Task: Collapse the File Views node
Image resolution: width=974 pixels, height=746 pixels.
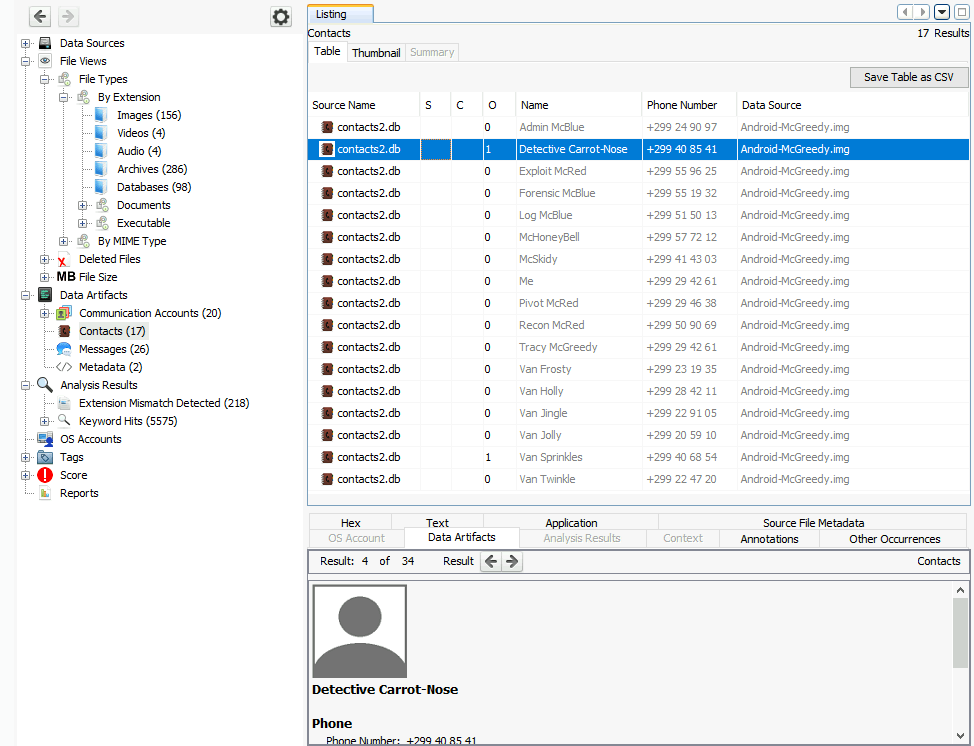Action: point(25,61)
